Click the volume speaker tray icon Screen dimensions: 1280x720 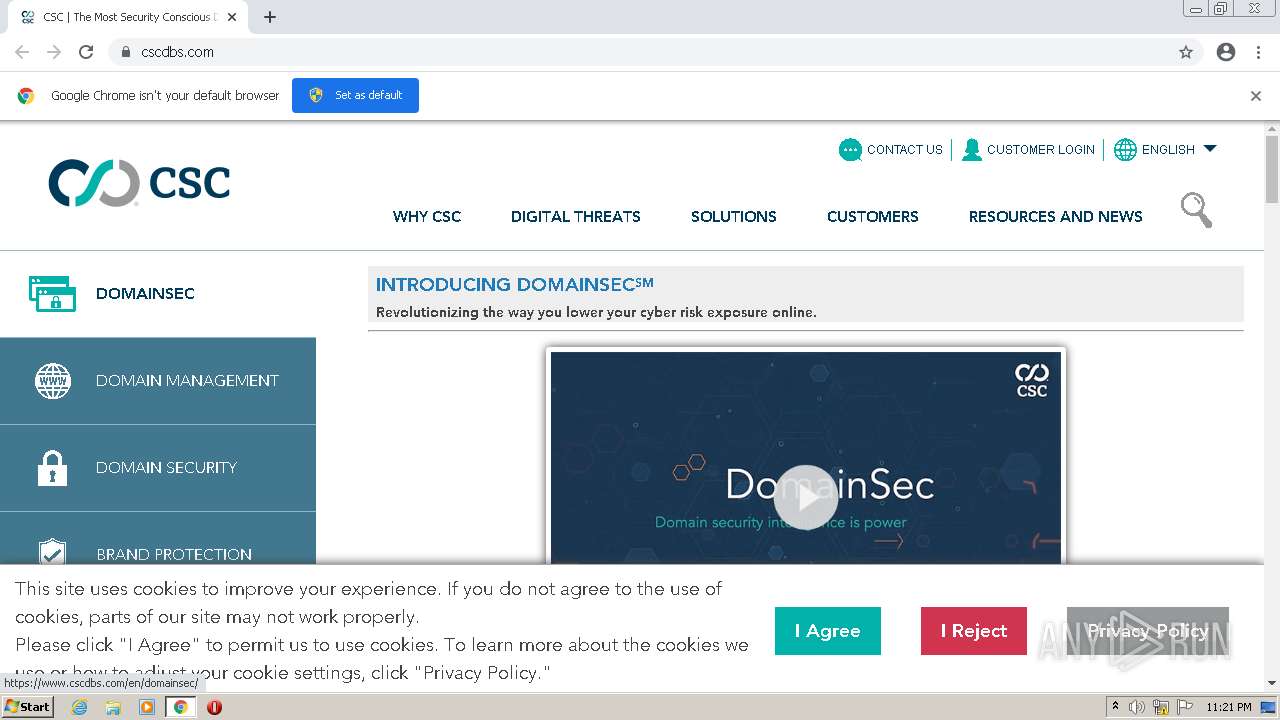pyautogui.click(x=1137, y=707)
